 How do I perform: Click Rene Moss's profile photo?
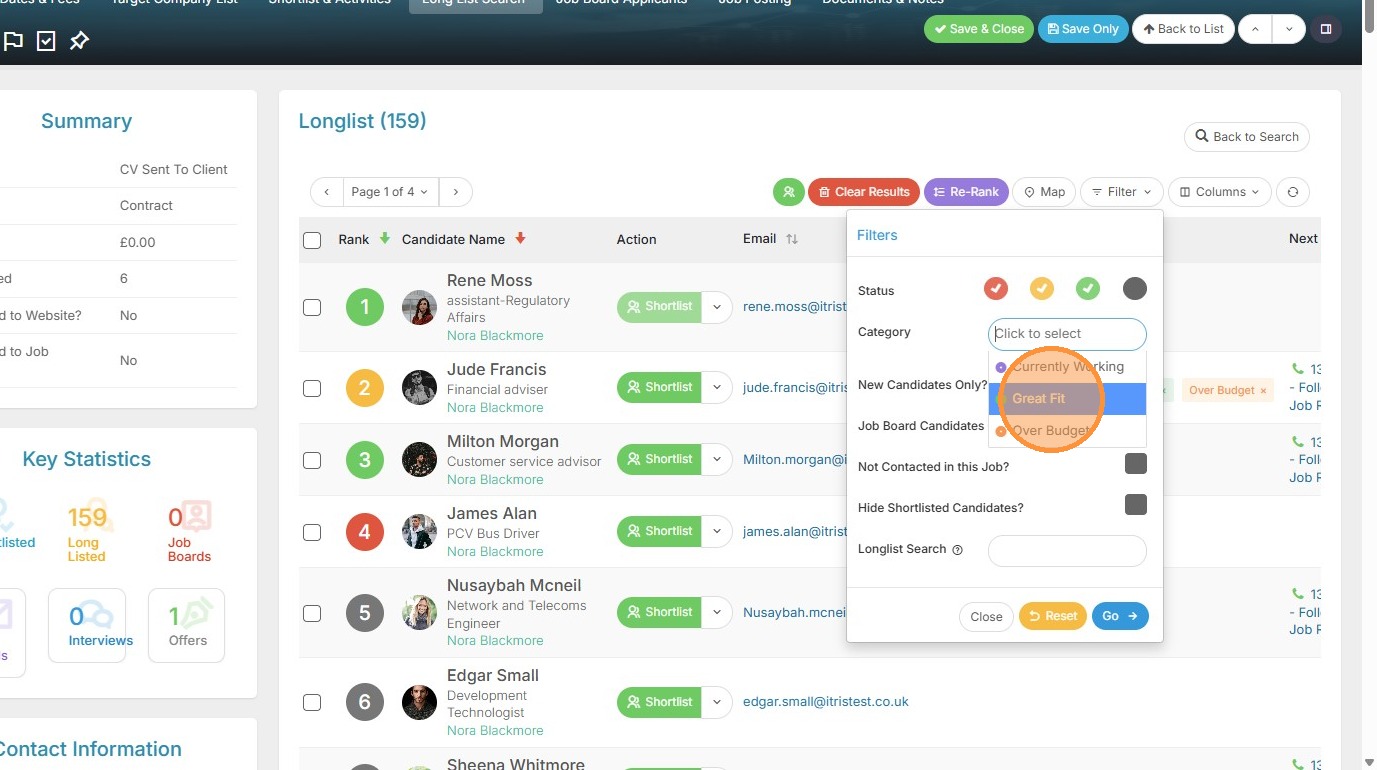coord(420,307)
